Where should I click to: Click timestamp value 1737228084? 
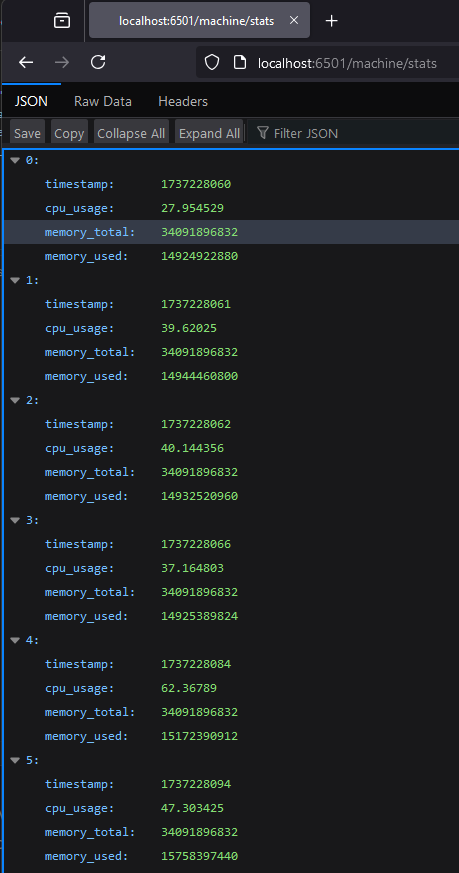click(196, 664)
